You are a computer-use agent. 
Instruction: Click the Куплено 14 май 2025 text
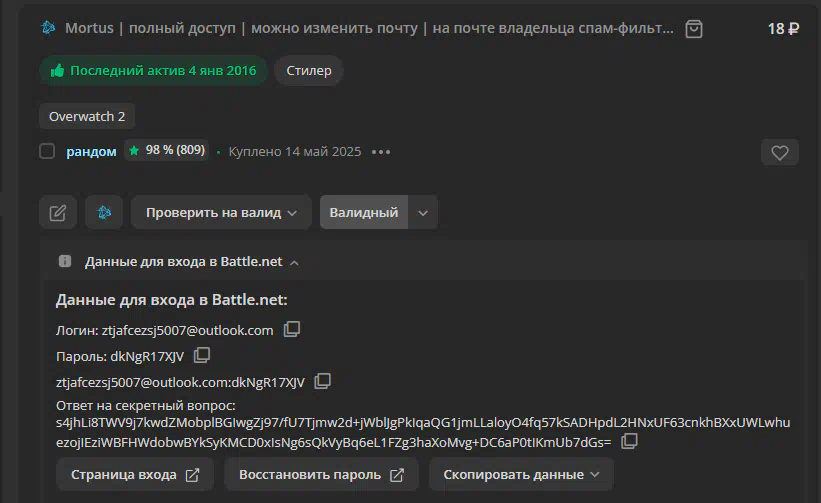point(295,152)
